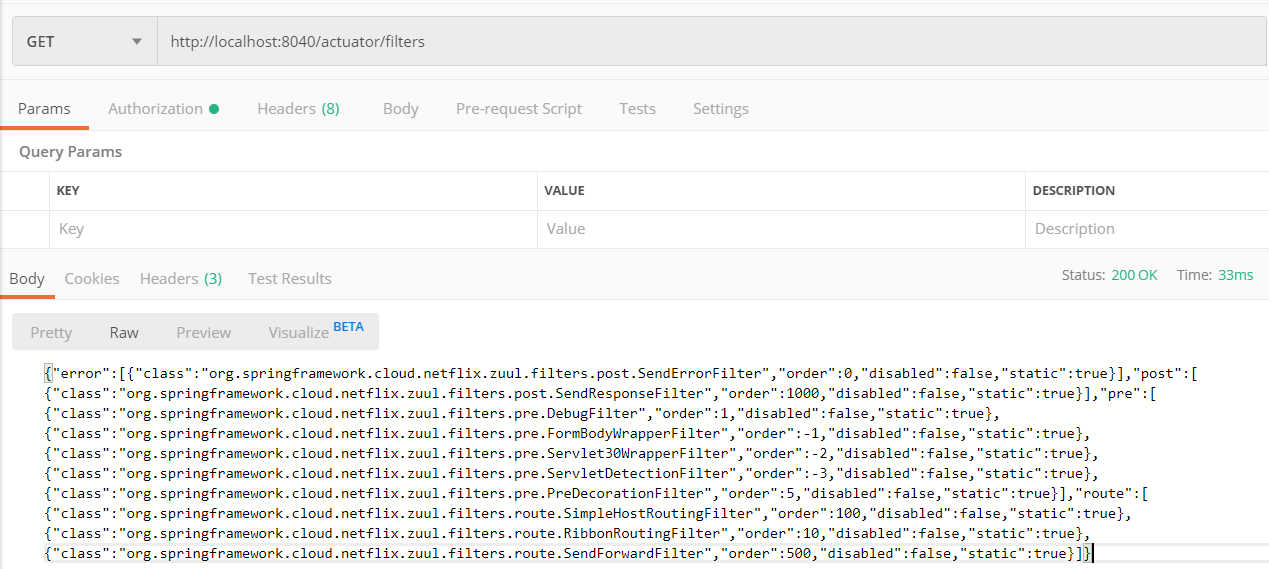Click the DebugFilter line in response
The width and height of the screenshot is (1269, 569).
coord(521,413)
